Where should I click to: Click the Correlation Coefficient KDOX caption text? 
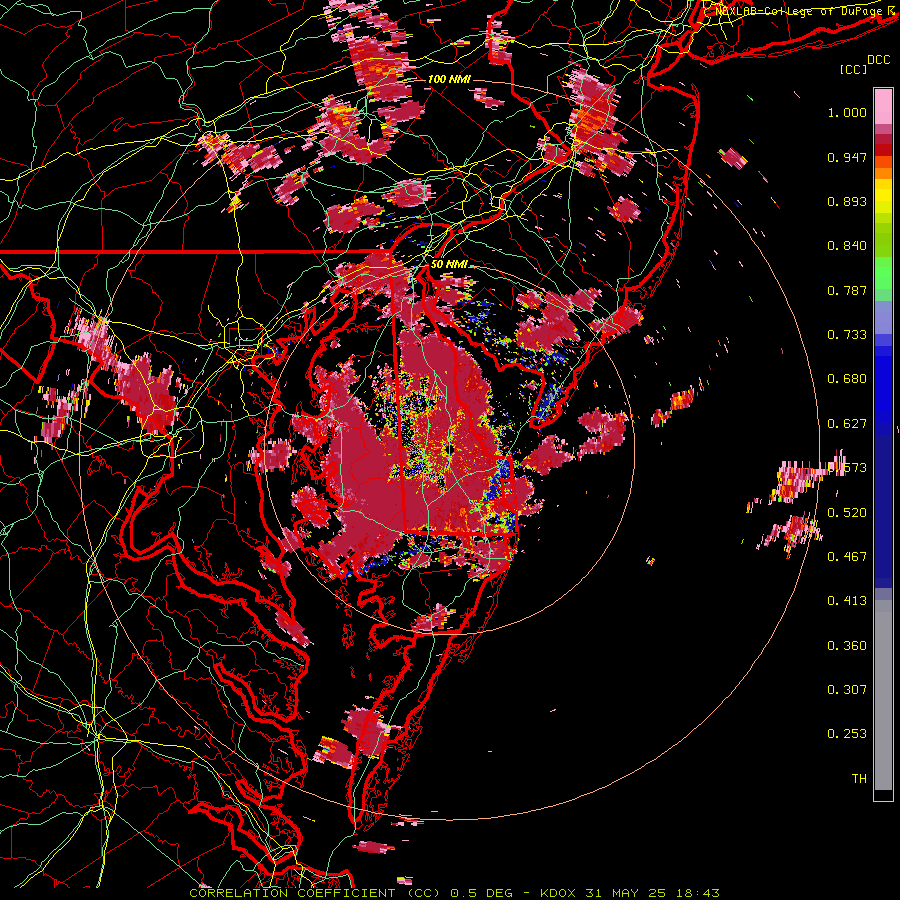click(454, 893)
